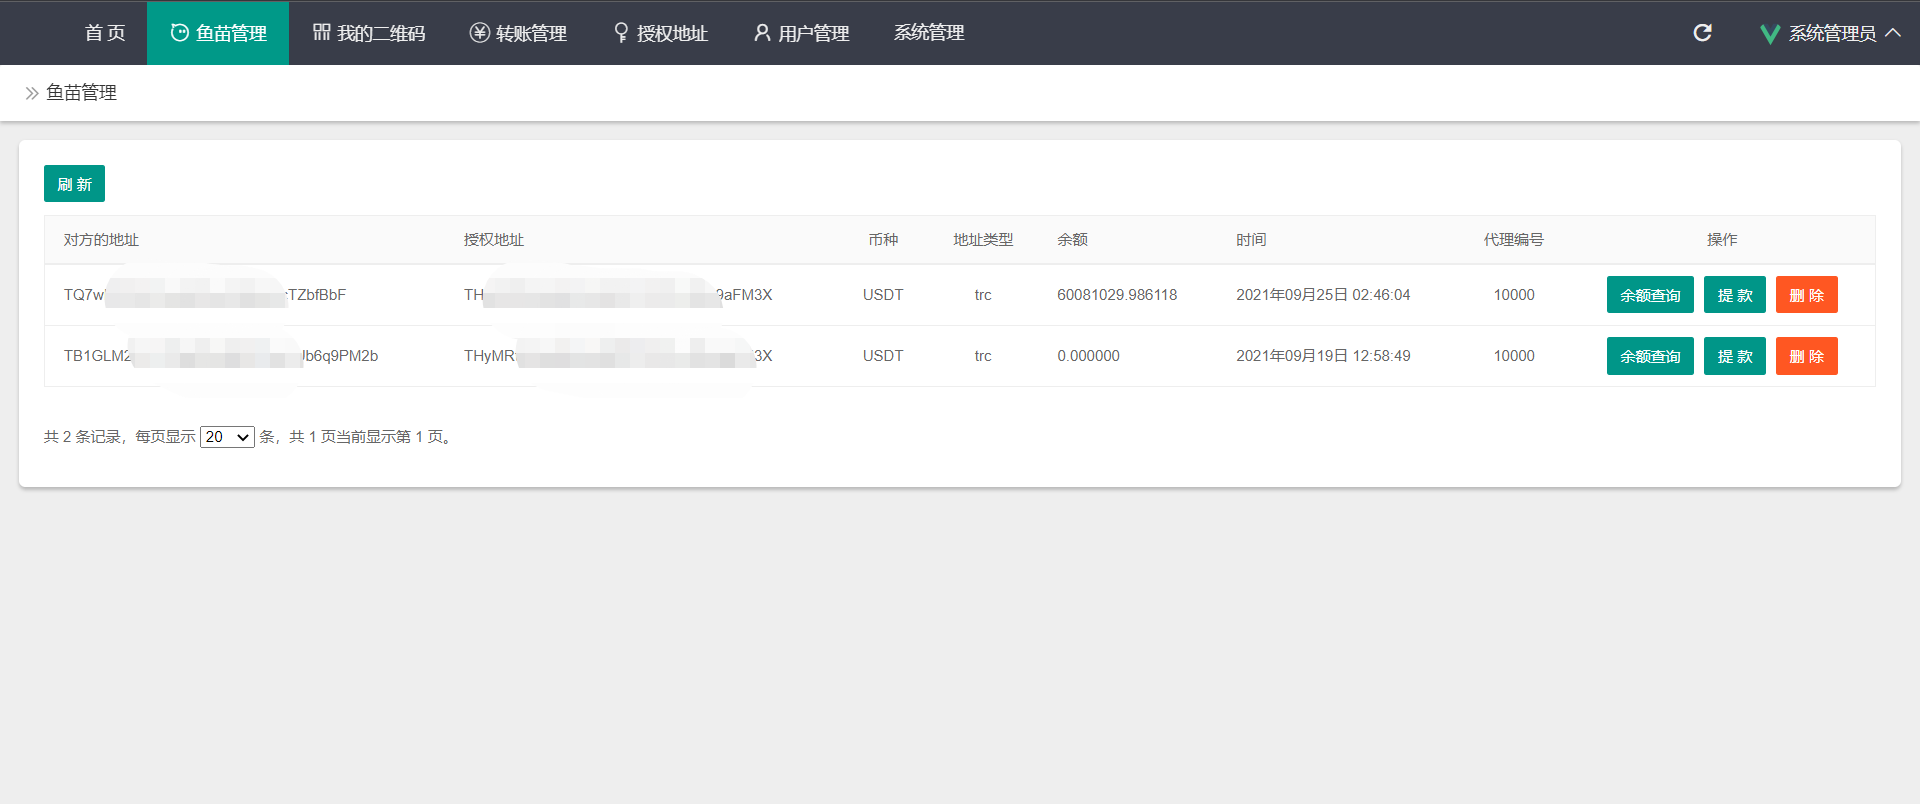Screen dimensions: 1920x804
Task: Click the double-chevron breadcrumb icon
Action: [32, 93]
